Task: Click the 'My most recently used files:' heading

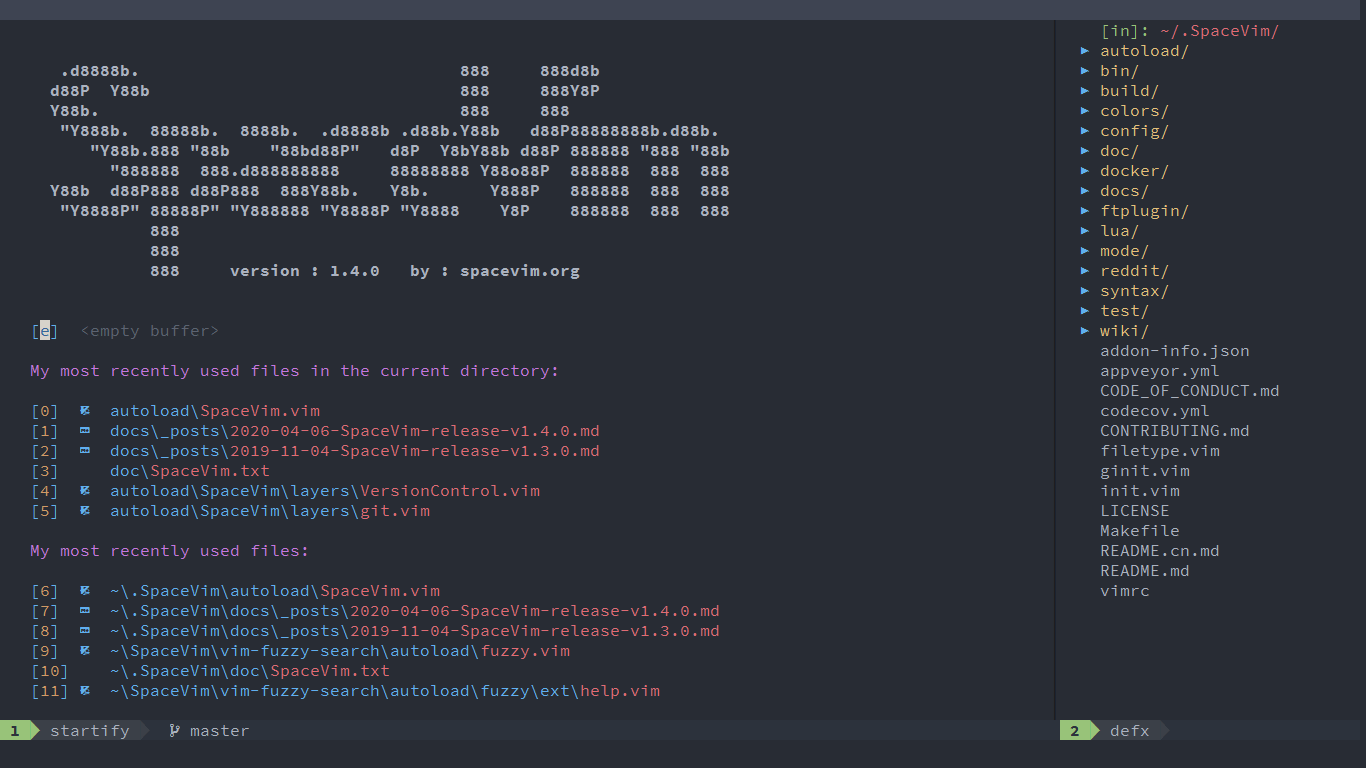Action: point(169,550)
